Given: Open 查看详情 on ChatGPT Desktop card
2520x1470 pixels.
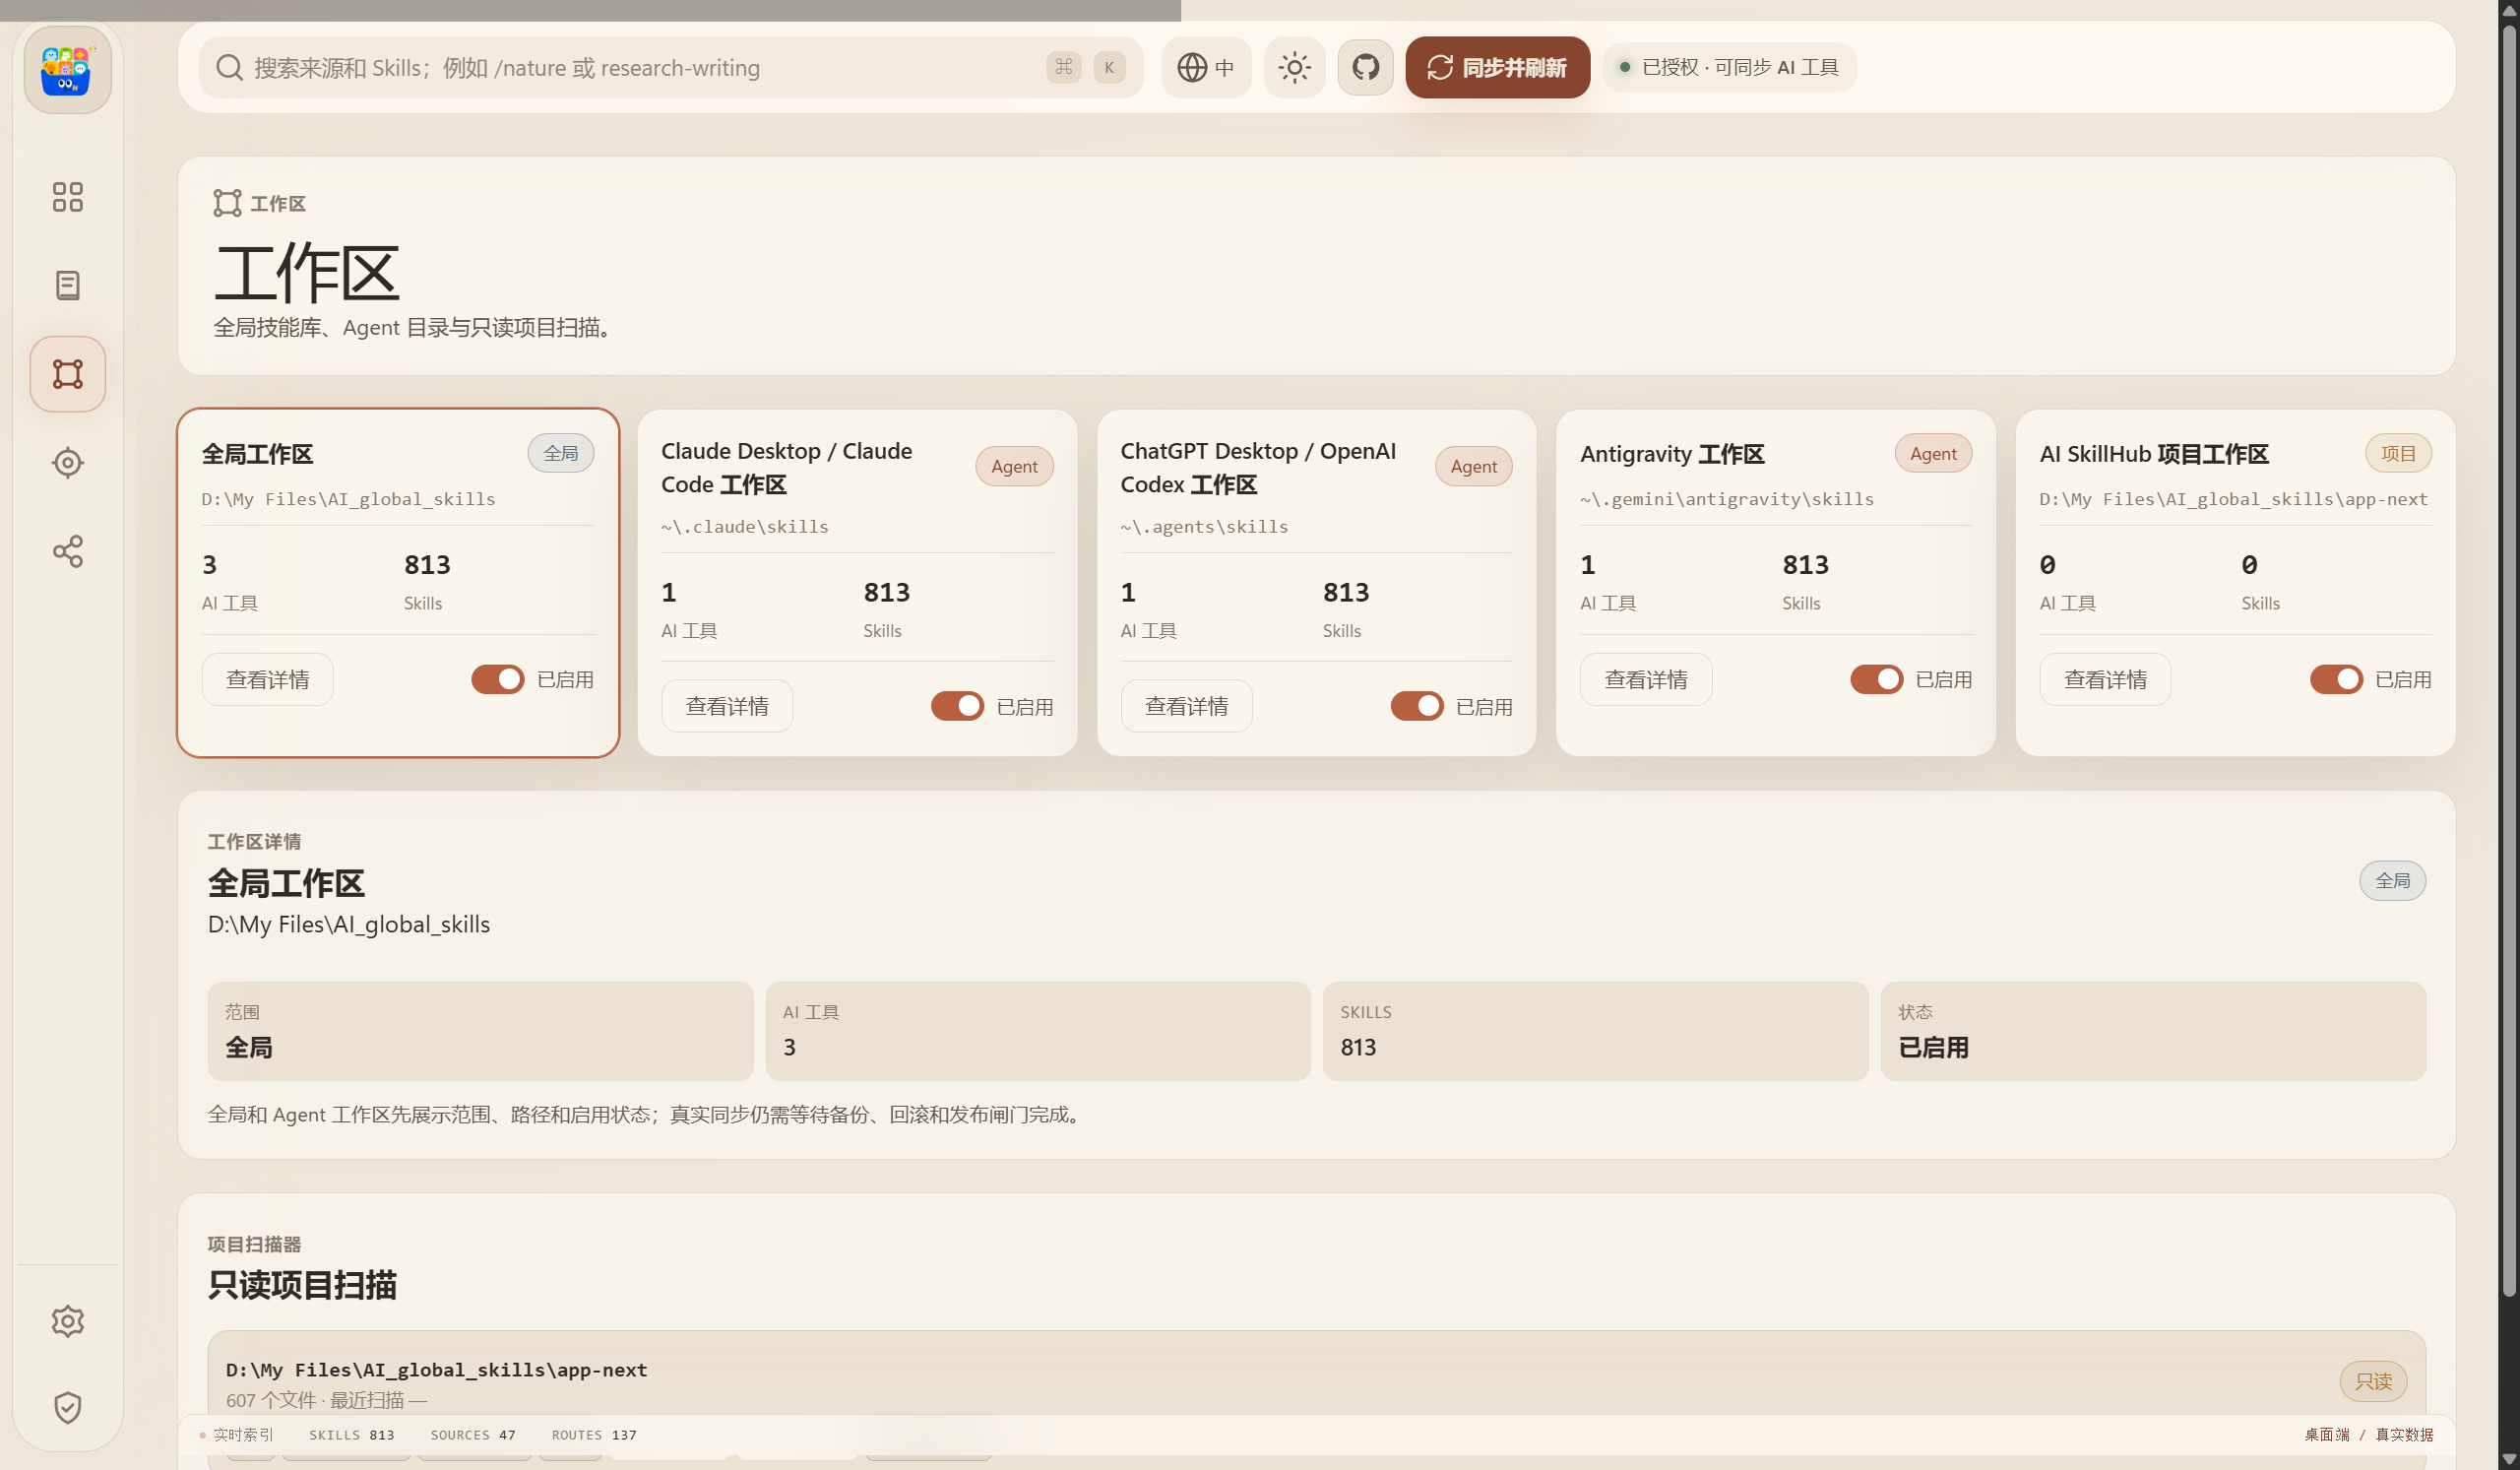Looking at the screenshot, I should point(1186,707).
